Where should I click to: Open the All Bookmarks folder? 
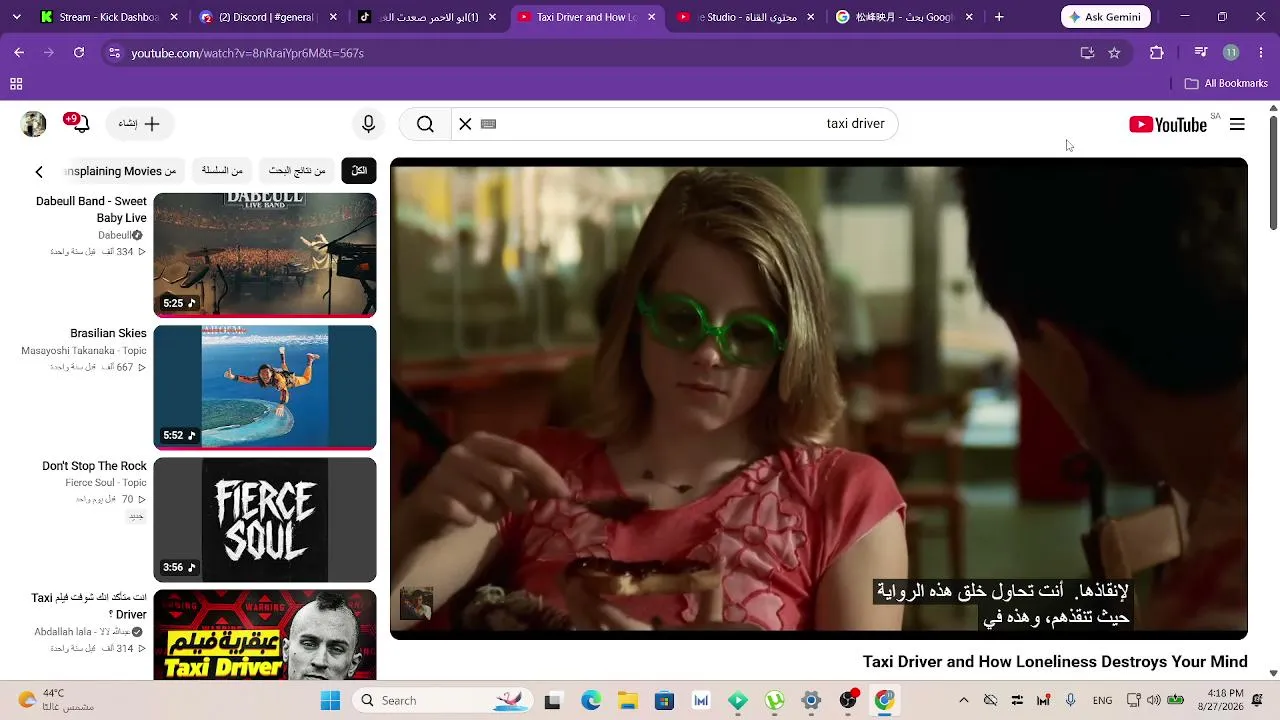1226,84
